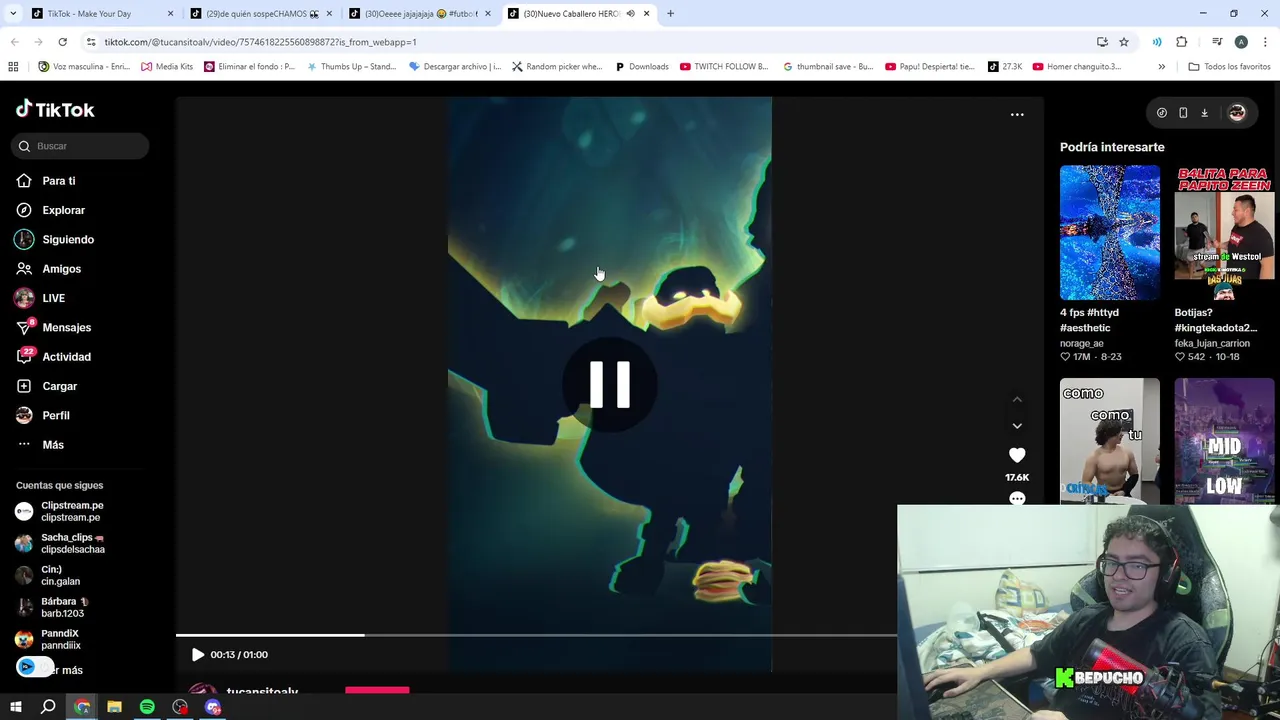Open a new browser tab
This screenshot has width=1280, height=720.
670,14
